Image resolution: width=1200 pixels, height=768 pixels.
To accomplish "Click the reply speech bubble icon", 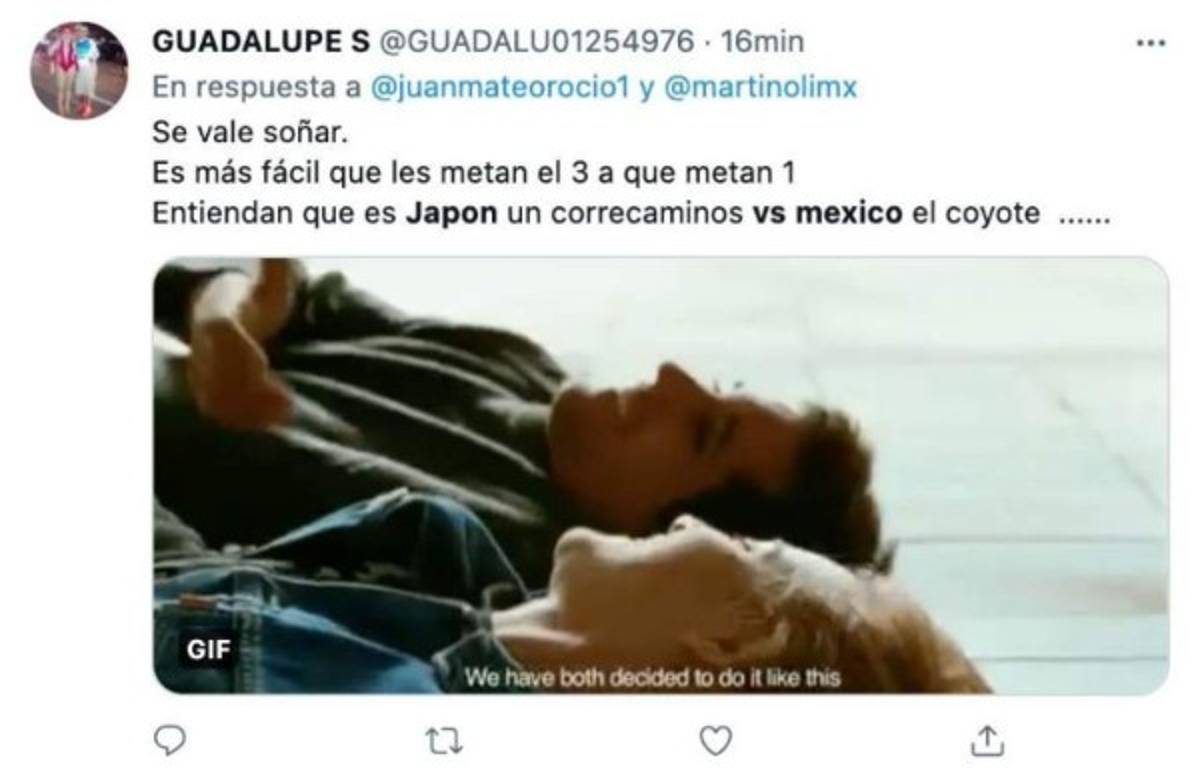I will [171, 741].
